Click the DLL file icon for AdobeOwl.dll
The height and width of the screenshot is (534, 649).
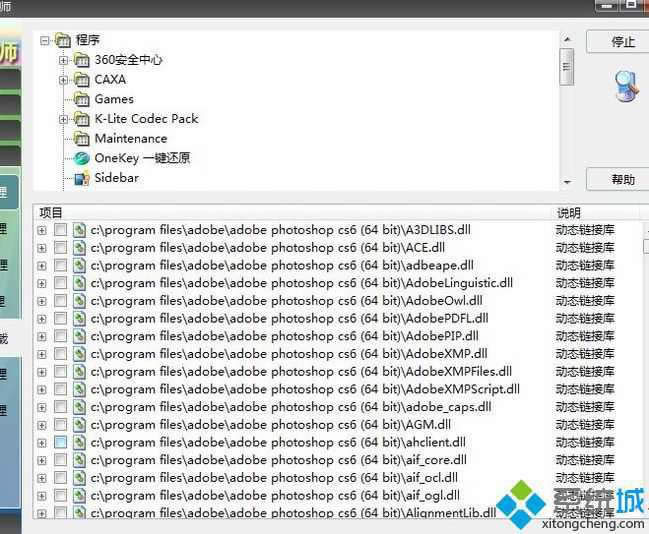click(79, 301)
